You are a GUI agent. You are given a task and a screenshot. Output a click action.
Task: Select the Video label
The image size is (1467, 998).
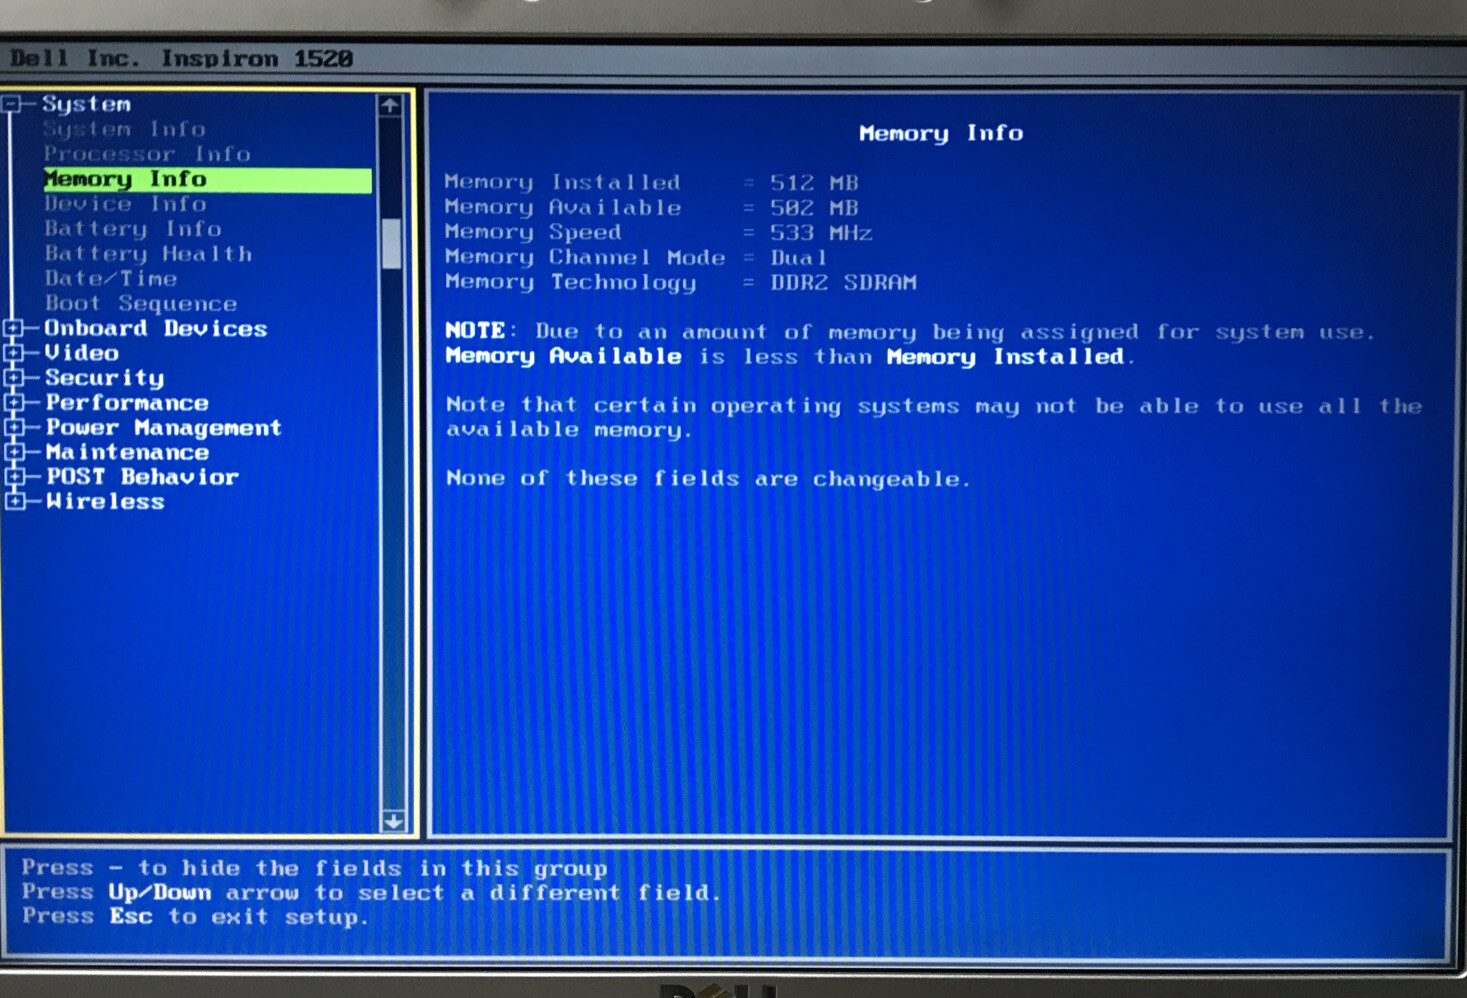point(82,353)
